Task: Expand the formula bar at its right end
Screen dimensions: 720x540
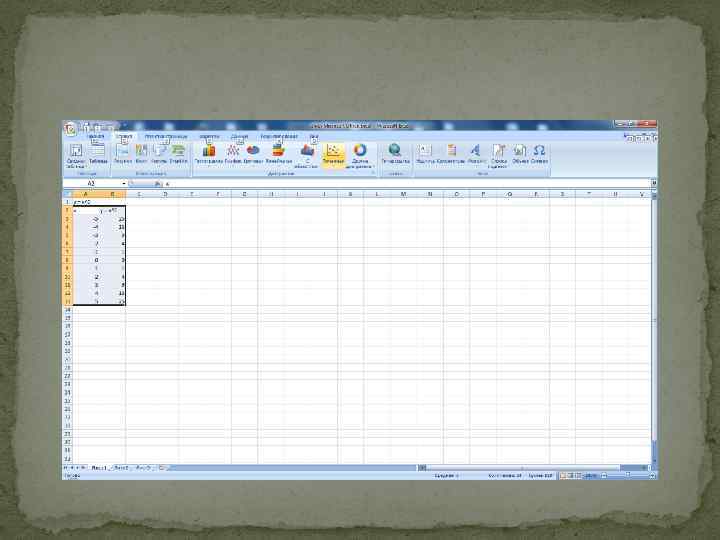Action: click(654, 184)
